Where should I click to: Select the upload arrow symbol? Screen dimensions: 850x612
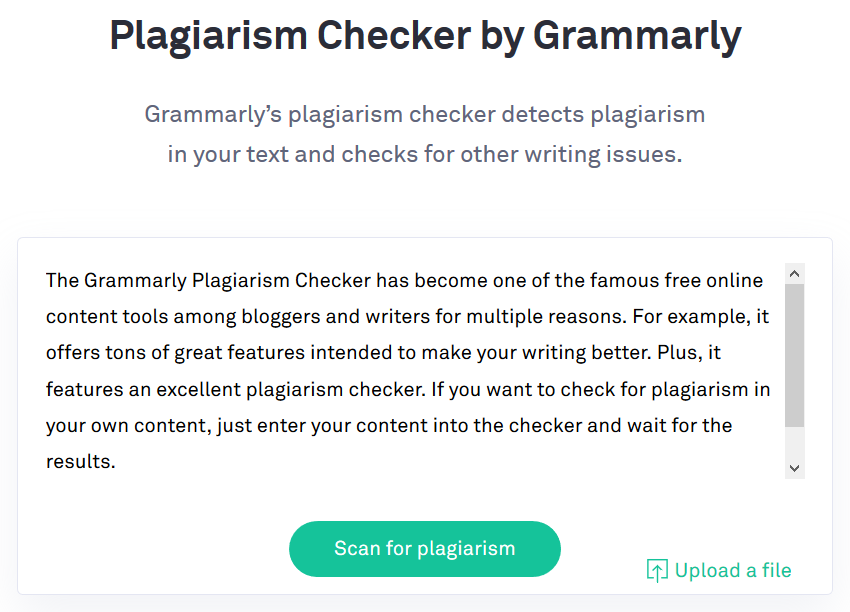tap(656, 569)
